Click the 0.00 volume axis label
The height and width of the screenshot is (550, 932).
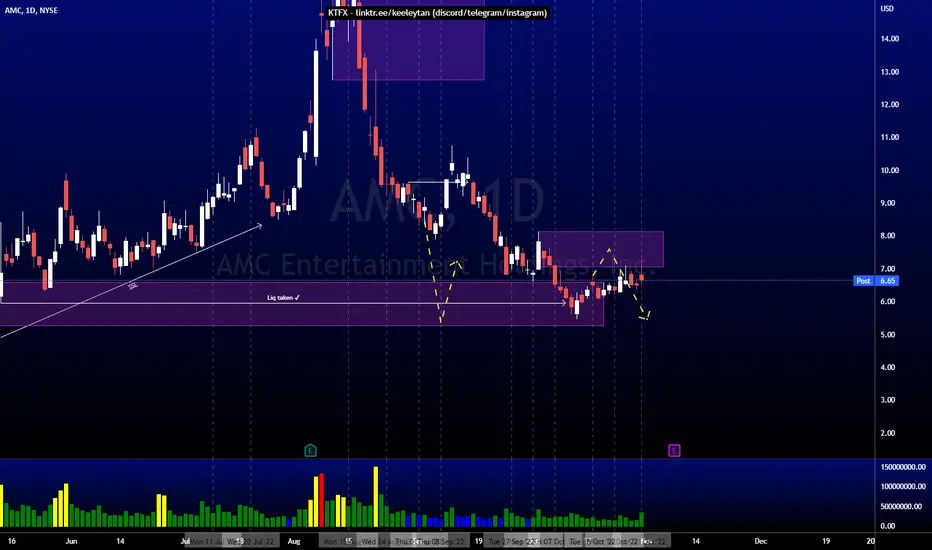[888, 526]
